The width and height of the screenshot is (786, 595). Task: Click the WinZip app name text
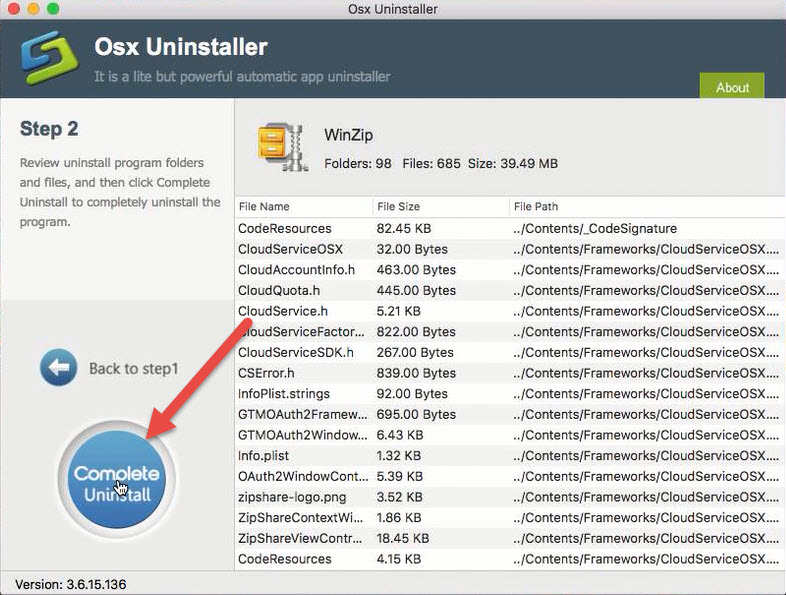(x=348, y=135)
